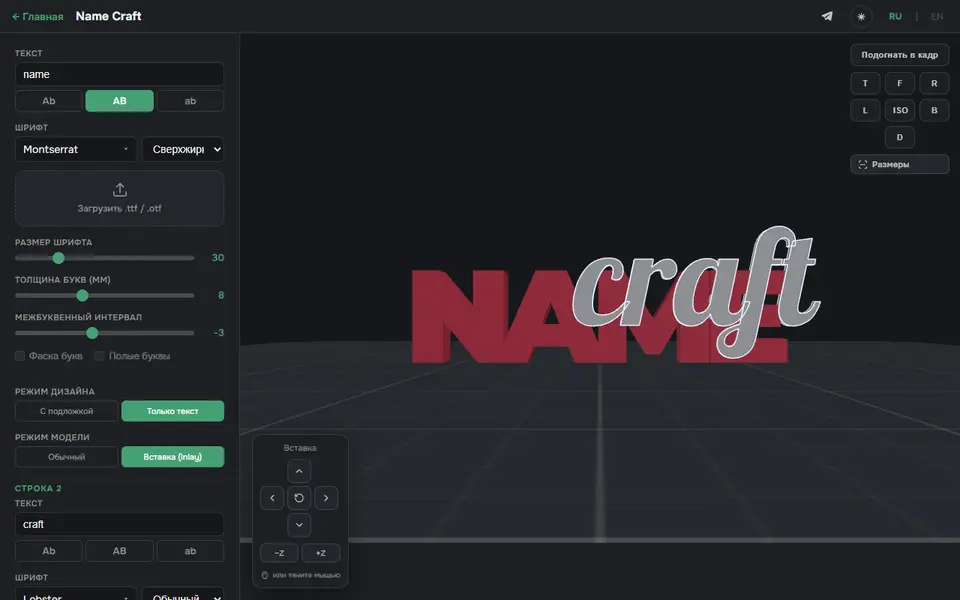Click the −Z depth button
Screen dimensions: 960x600
tap(279, 553)
